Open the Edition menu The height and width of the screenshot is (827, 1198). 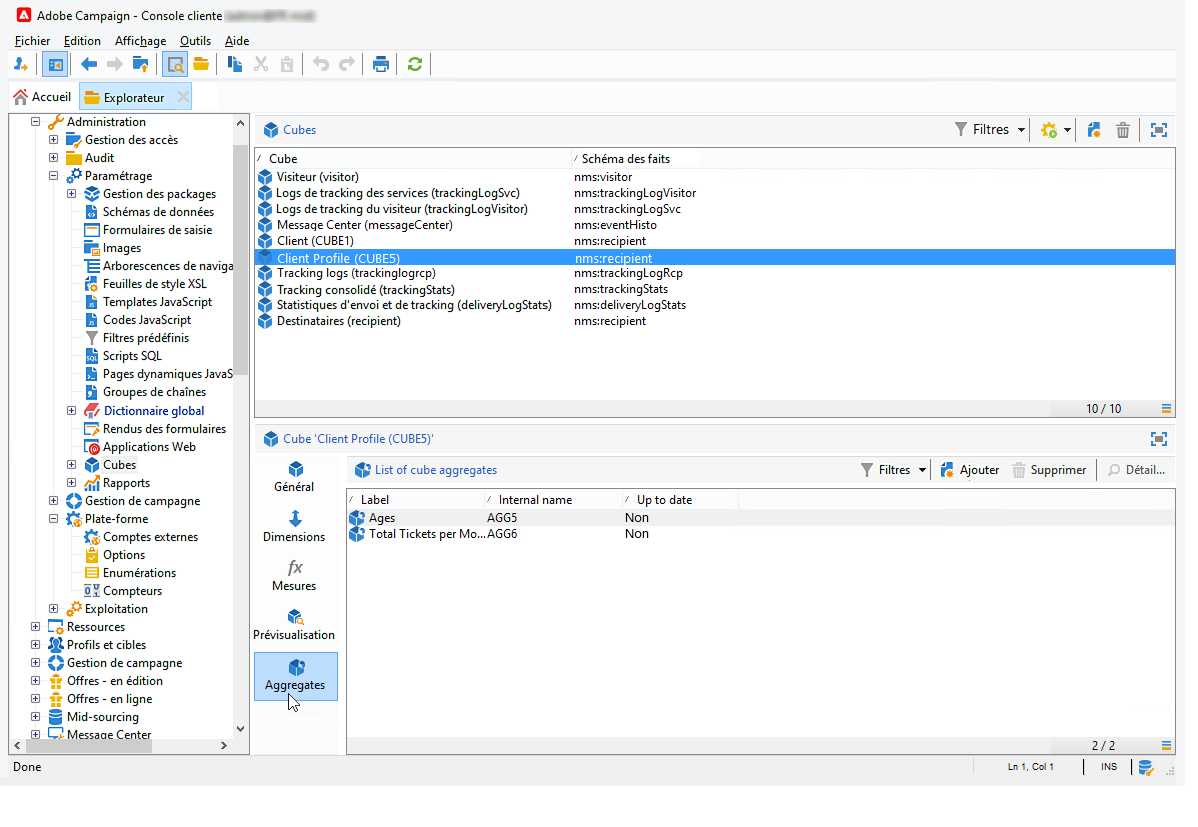pyautogui.click(x=82, y=41)
